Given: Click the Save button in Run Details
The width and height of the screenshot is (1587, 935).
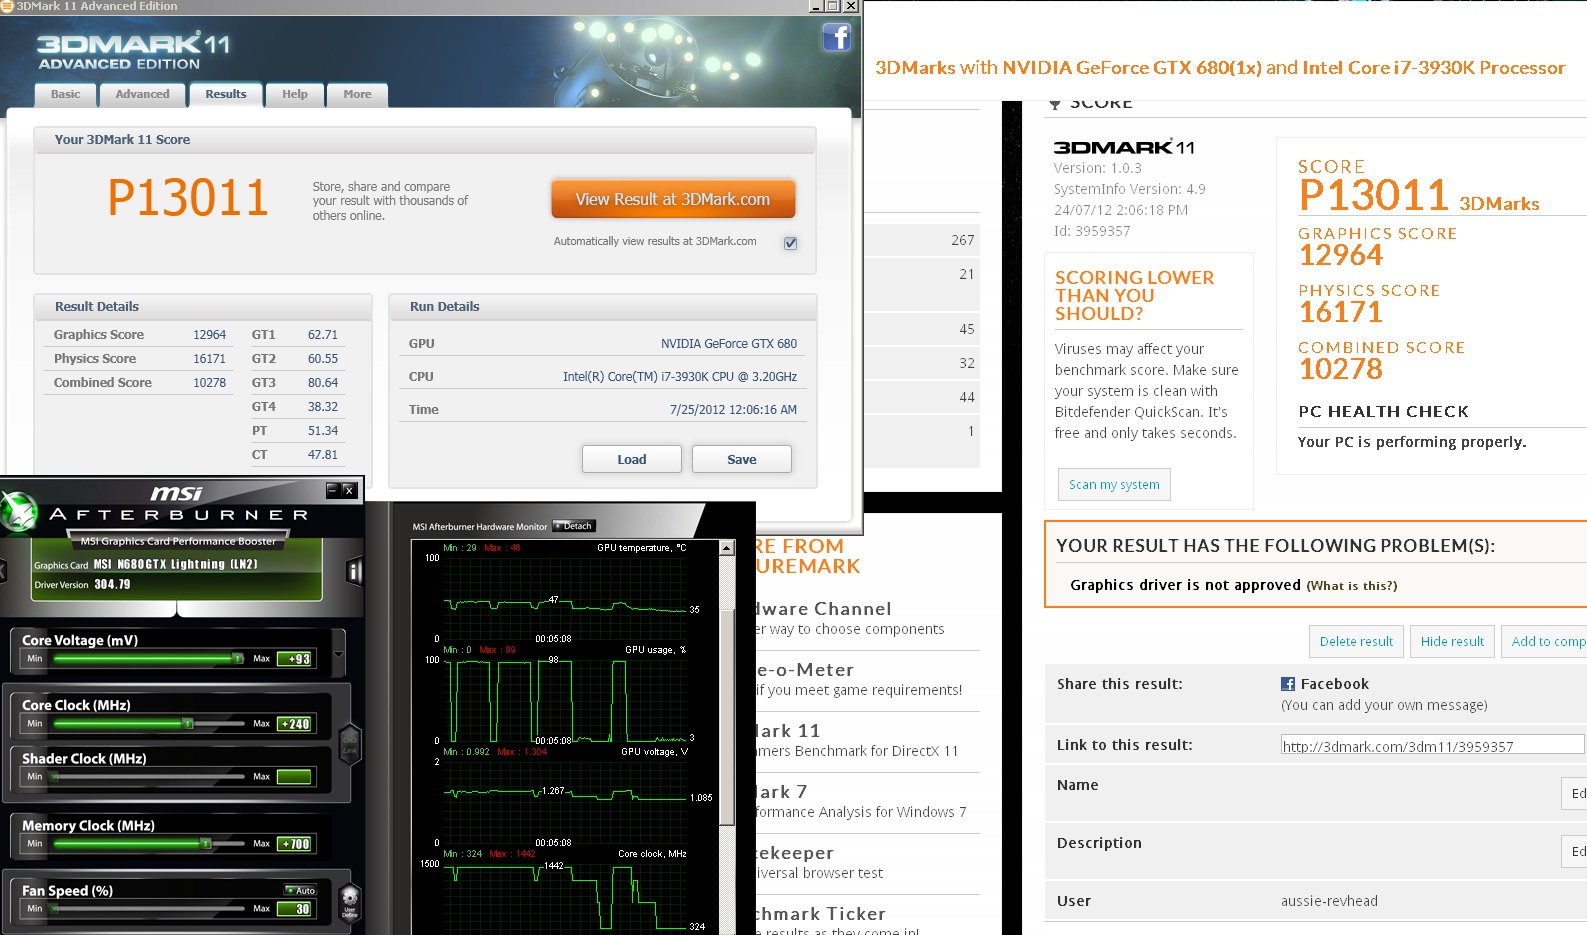Looking at the screenshot, I should (742, 459).
